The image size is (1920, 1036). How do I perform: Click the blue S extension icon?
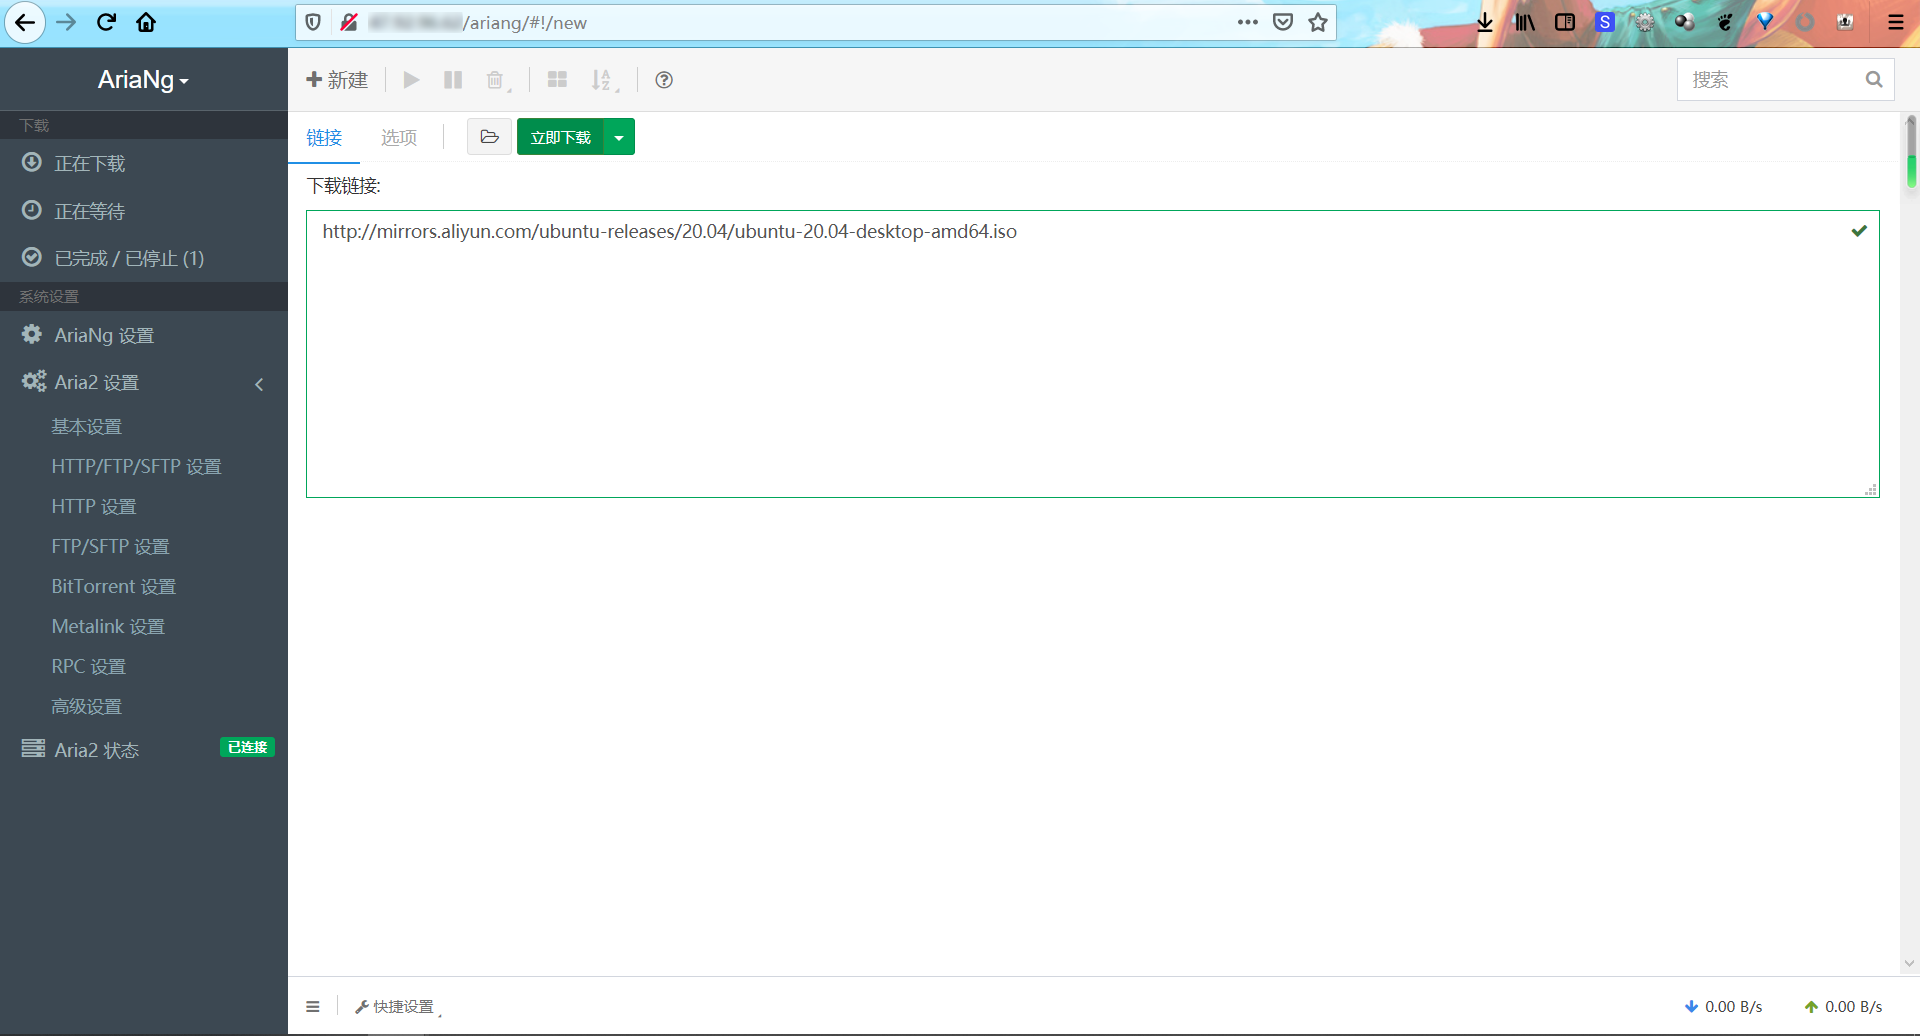click(x=1605, y=22)
